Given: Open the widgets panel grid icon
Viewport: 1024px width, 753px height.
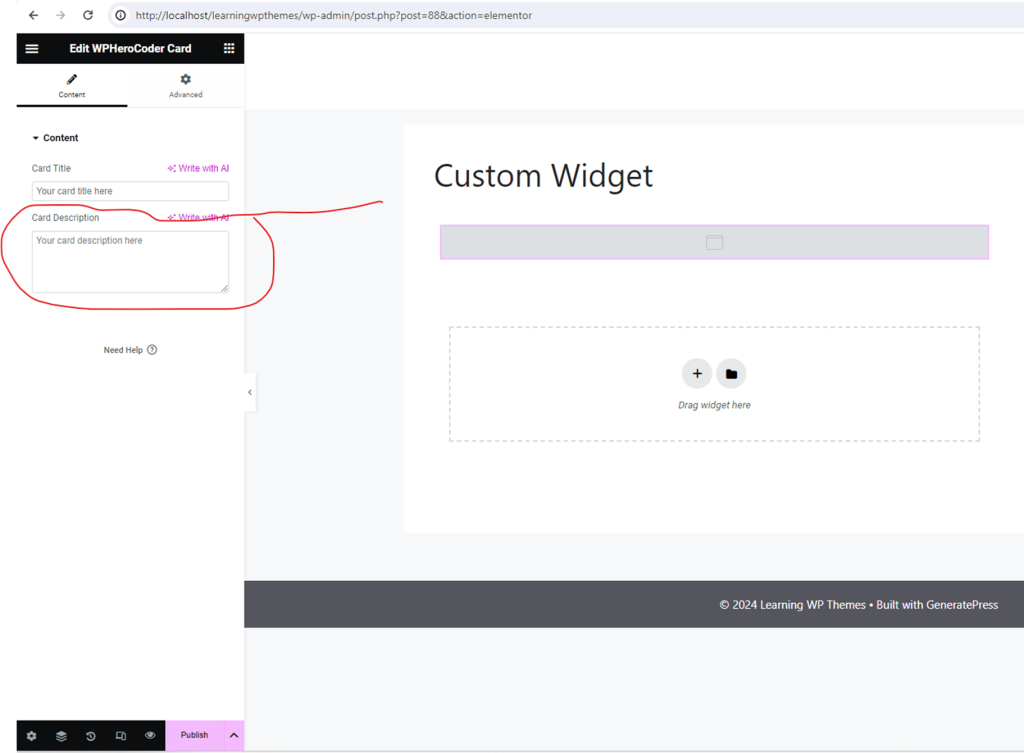Looking at the screenshot, I should coord(228,48).
